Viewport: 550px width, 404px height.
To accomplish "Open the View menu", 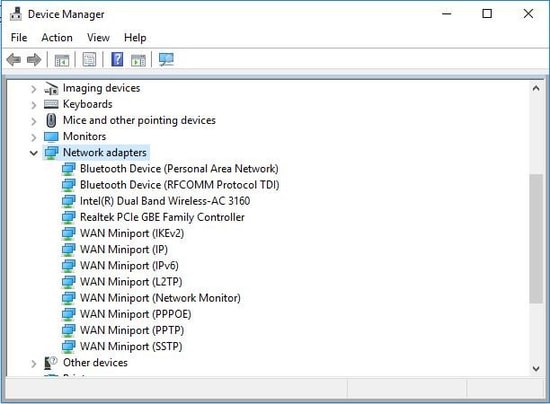I will 98,38.
